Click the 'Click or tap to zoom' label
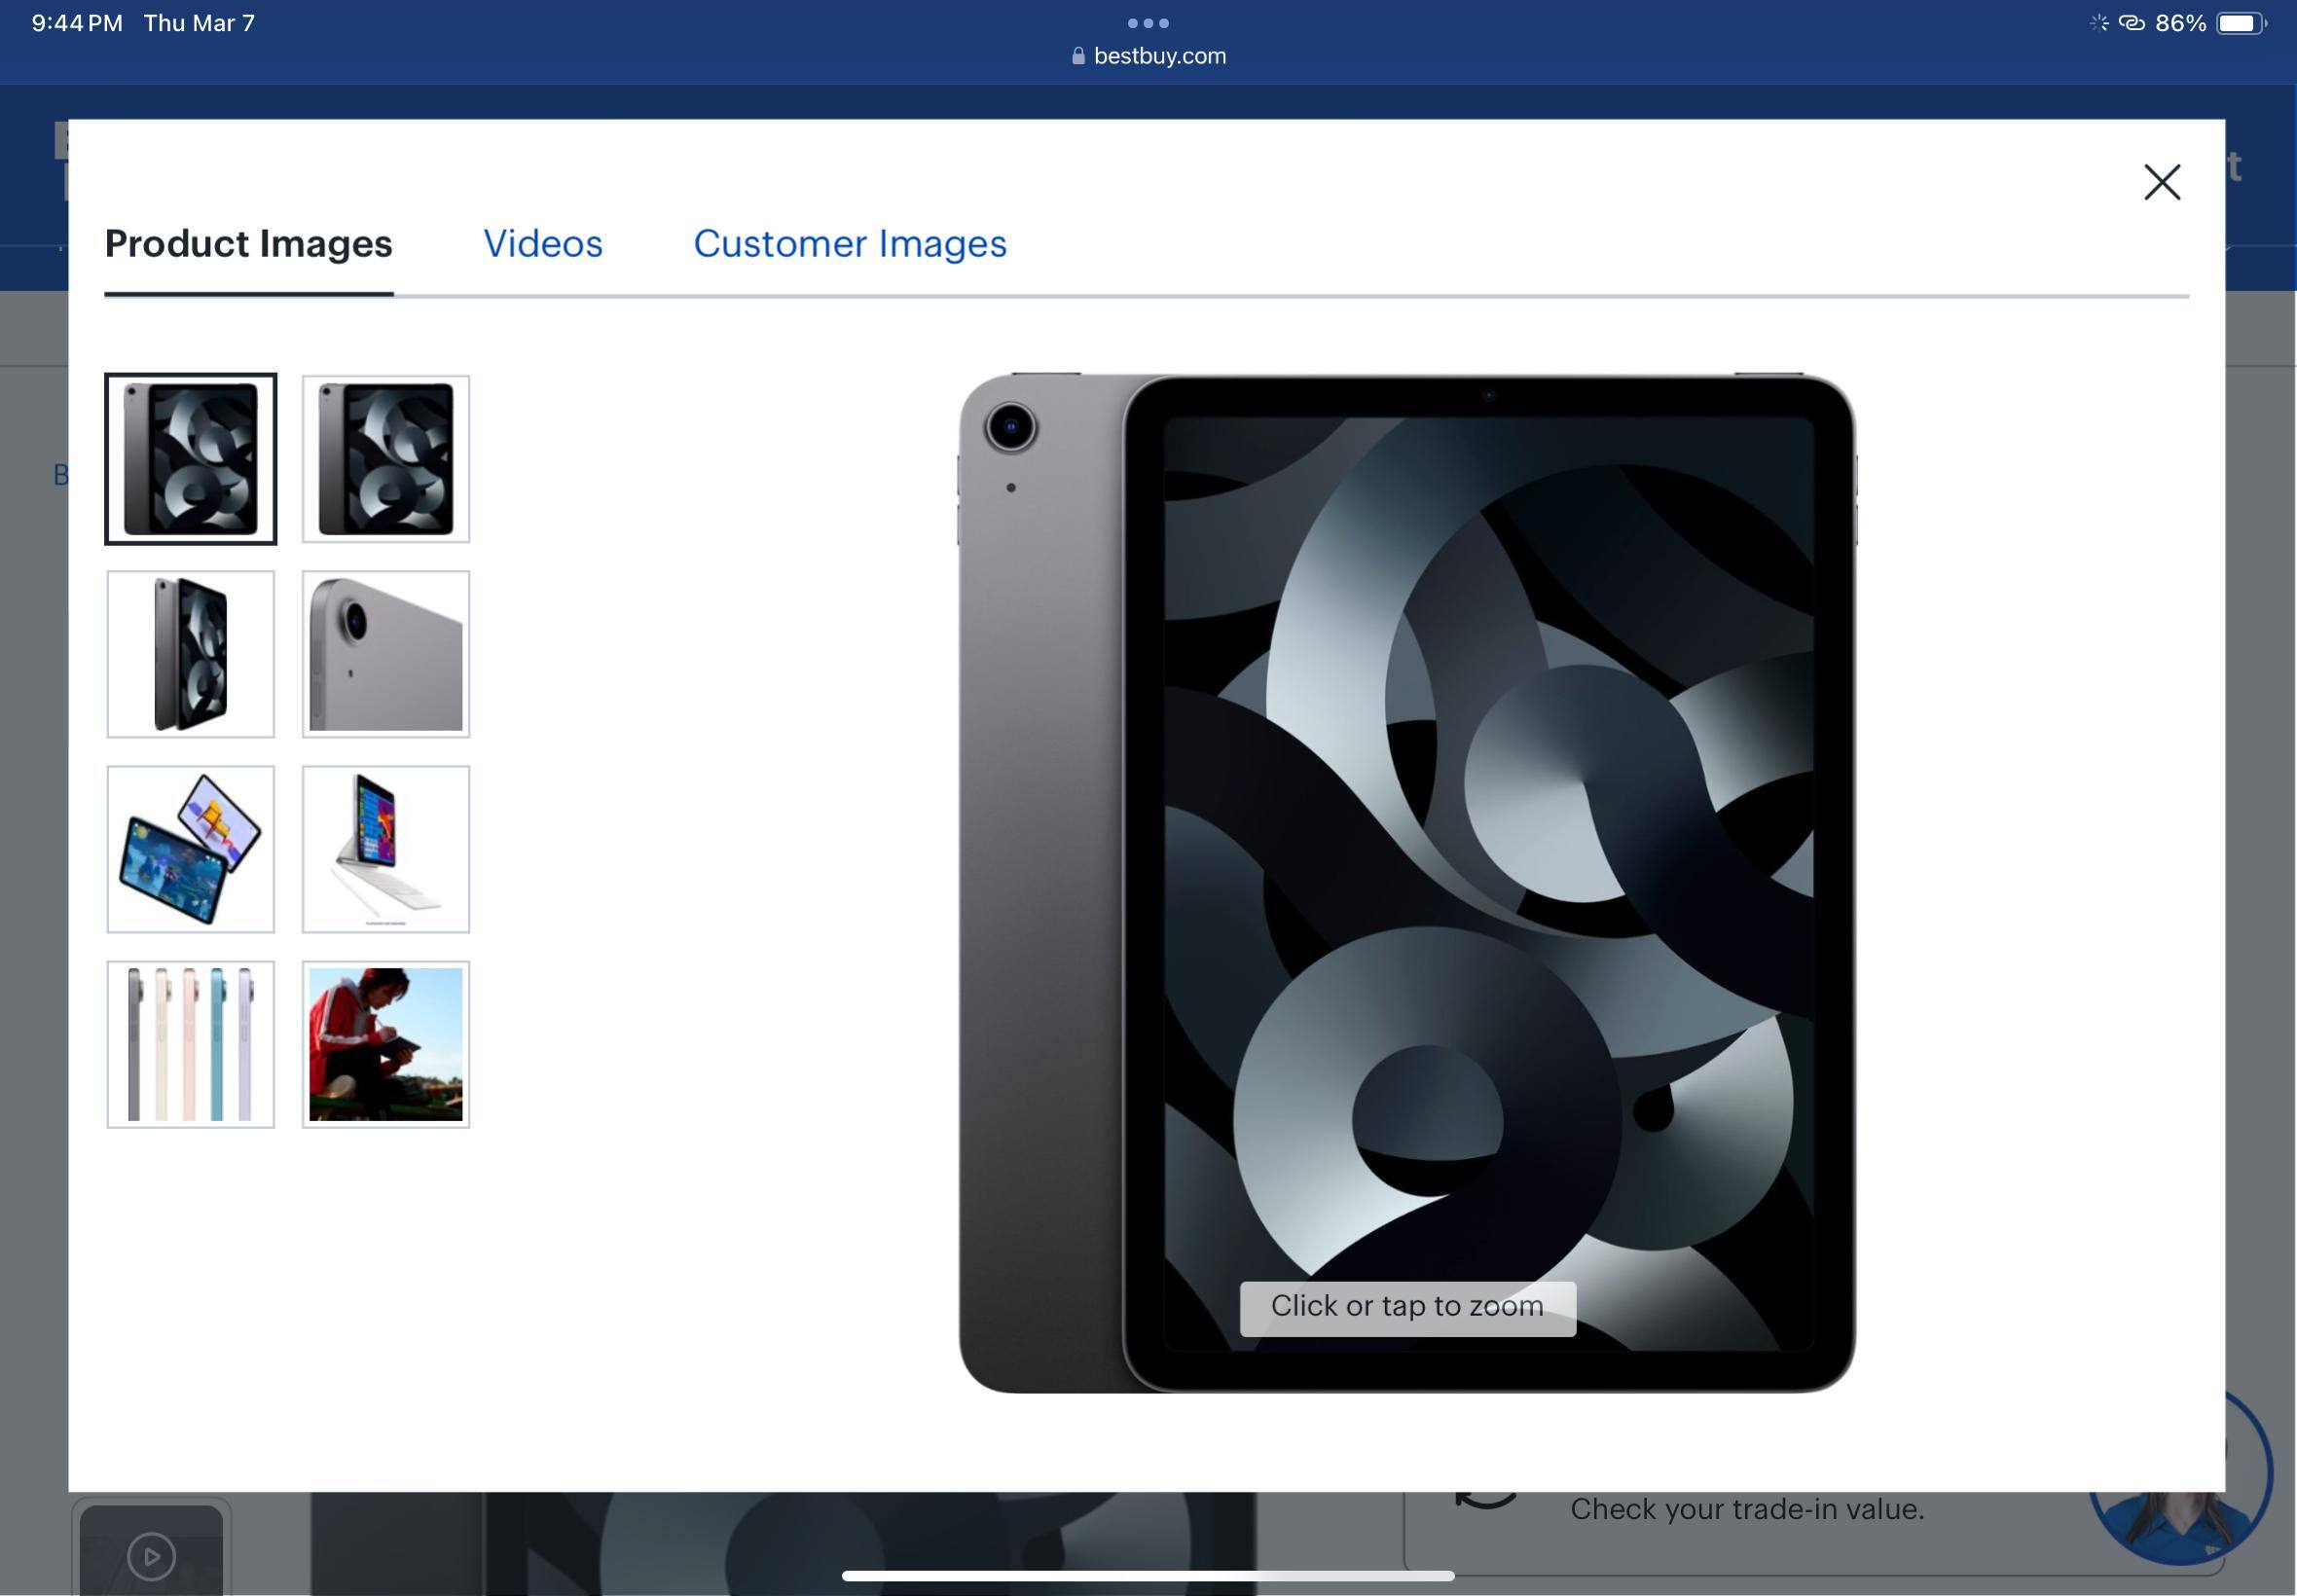Image resolution: width=2297 pixels, height=1596 pixels. pos(1407,1308)
